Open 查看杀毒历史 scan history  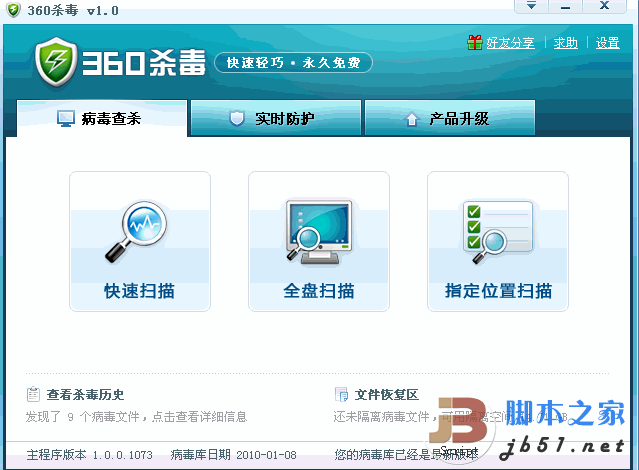pyautogui.click(x=85, y=395)
